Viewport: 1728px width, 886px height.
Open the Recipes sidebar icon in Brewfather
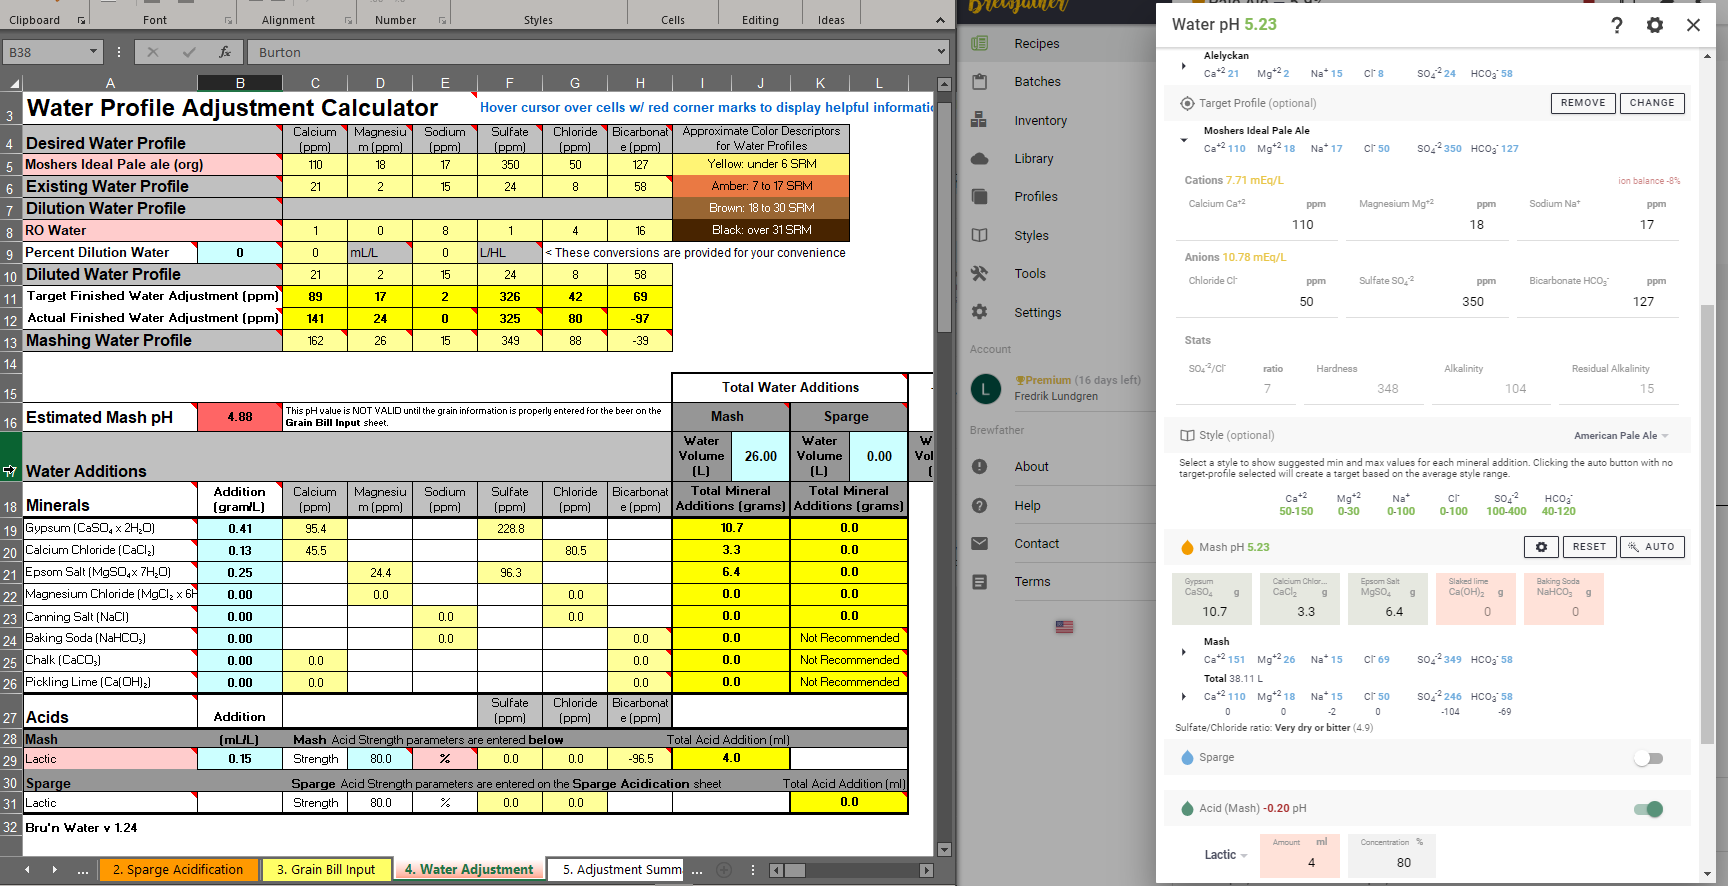[979, 43]
